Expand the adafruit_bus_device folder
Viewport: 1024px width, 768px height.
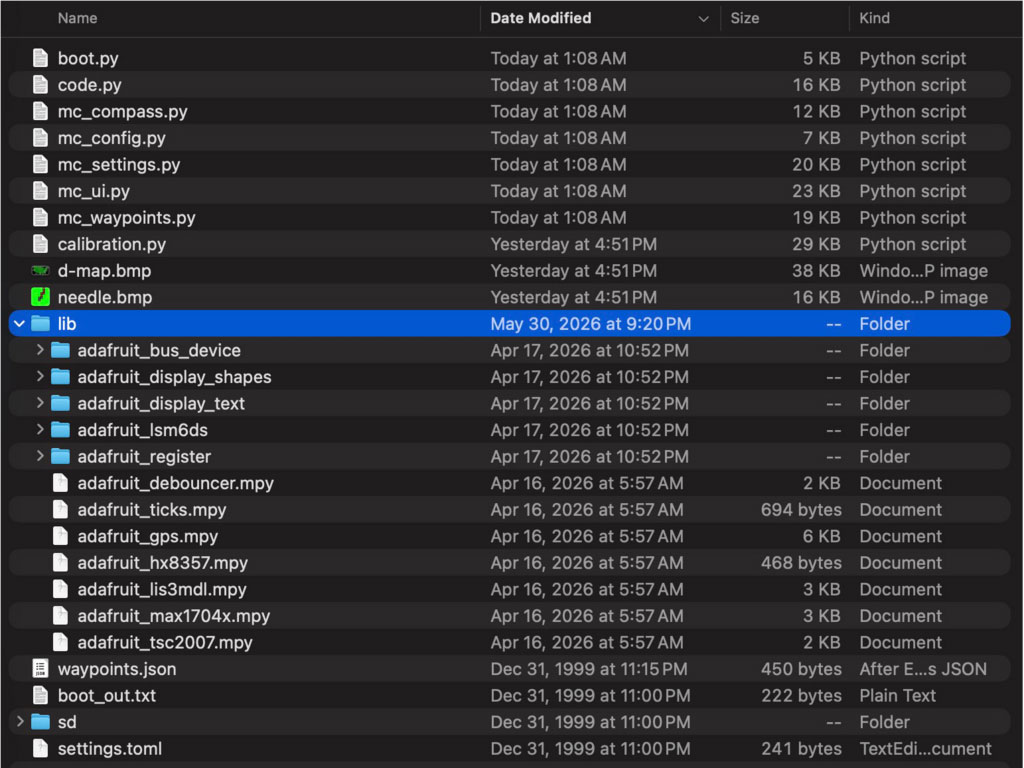[40, 350]
